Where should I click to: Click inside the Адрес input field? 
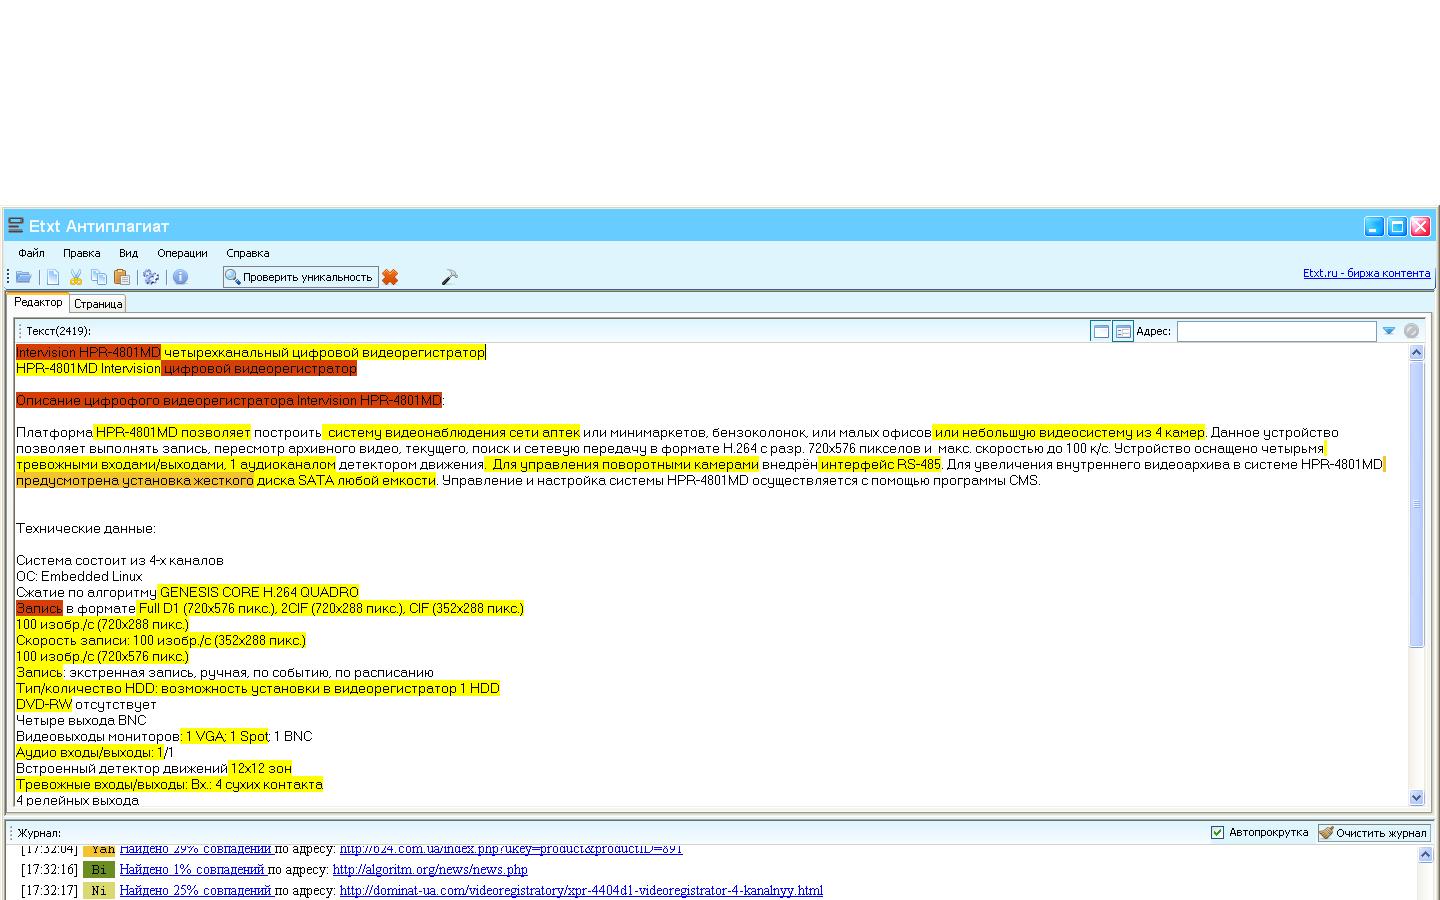[1276, 331]
